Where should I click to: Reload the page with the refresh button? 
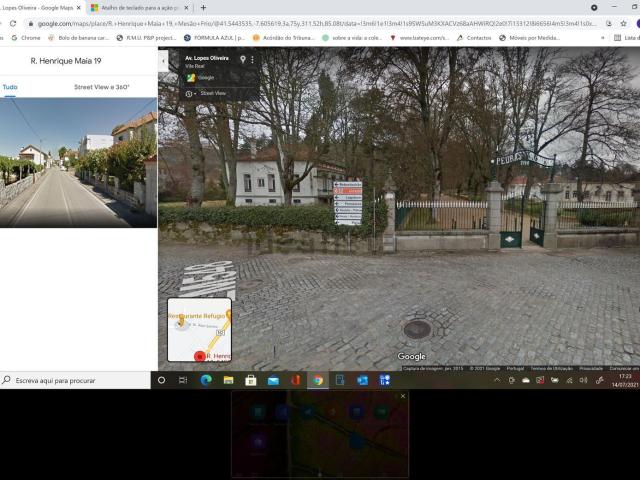13,24
